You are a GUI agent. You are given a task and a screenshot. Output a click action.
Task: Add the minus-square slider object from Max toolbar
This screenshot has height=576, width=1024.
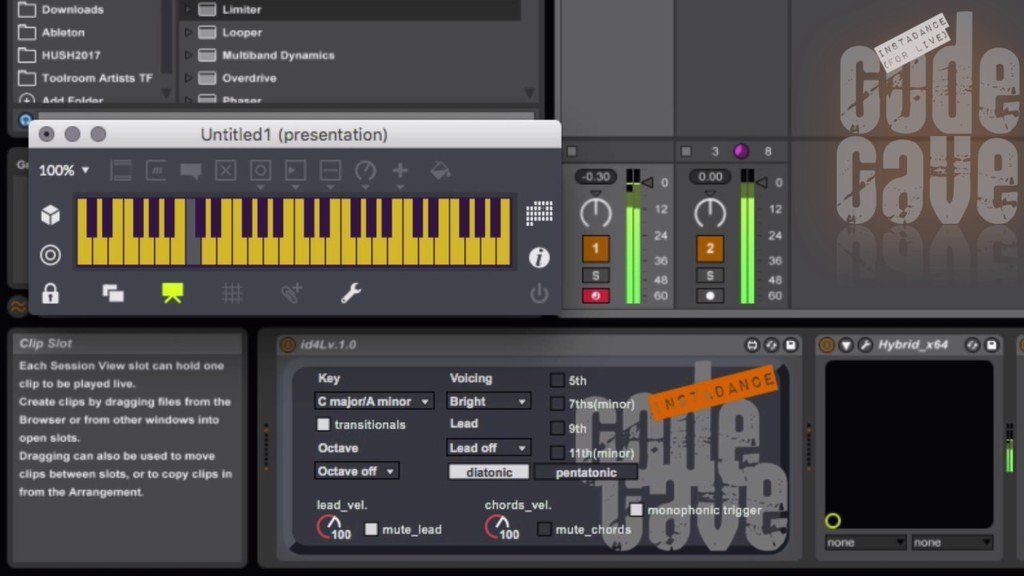[330, 171]
